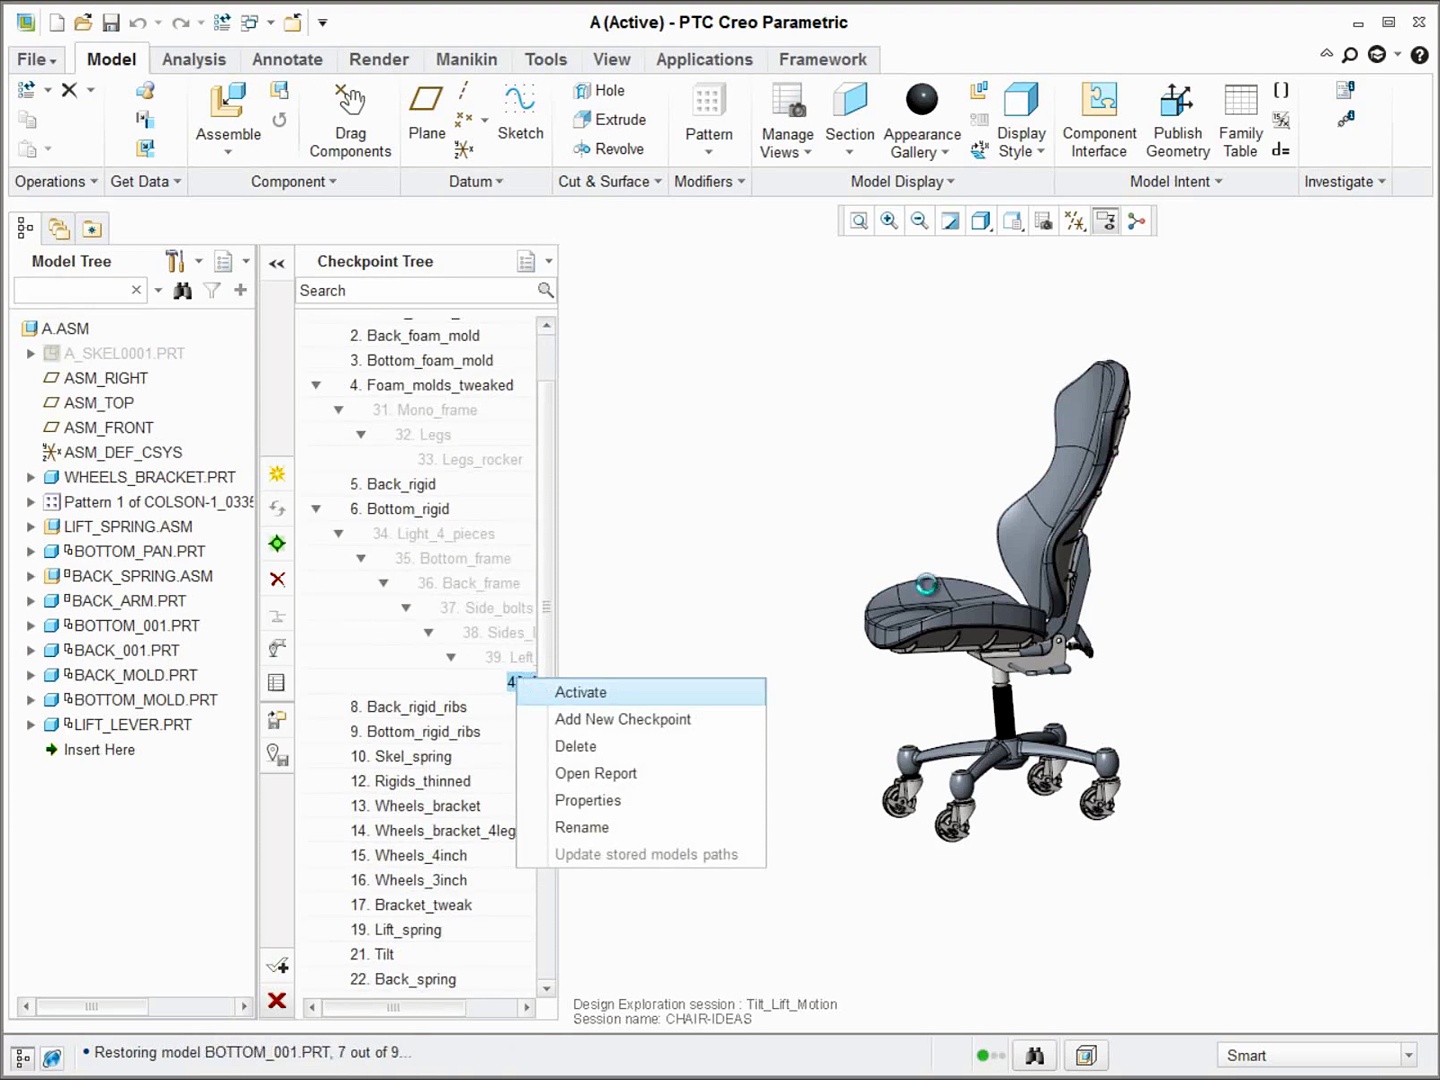The width and height of the screenshot is (1440, 1080).
Task: Open the Smart selection filter dropdown
Action: click(1408, 1055)
